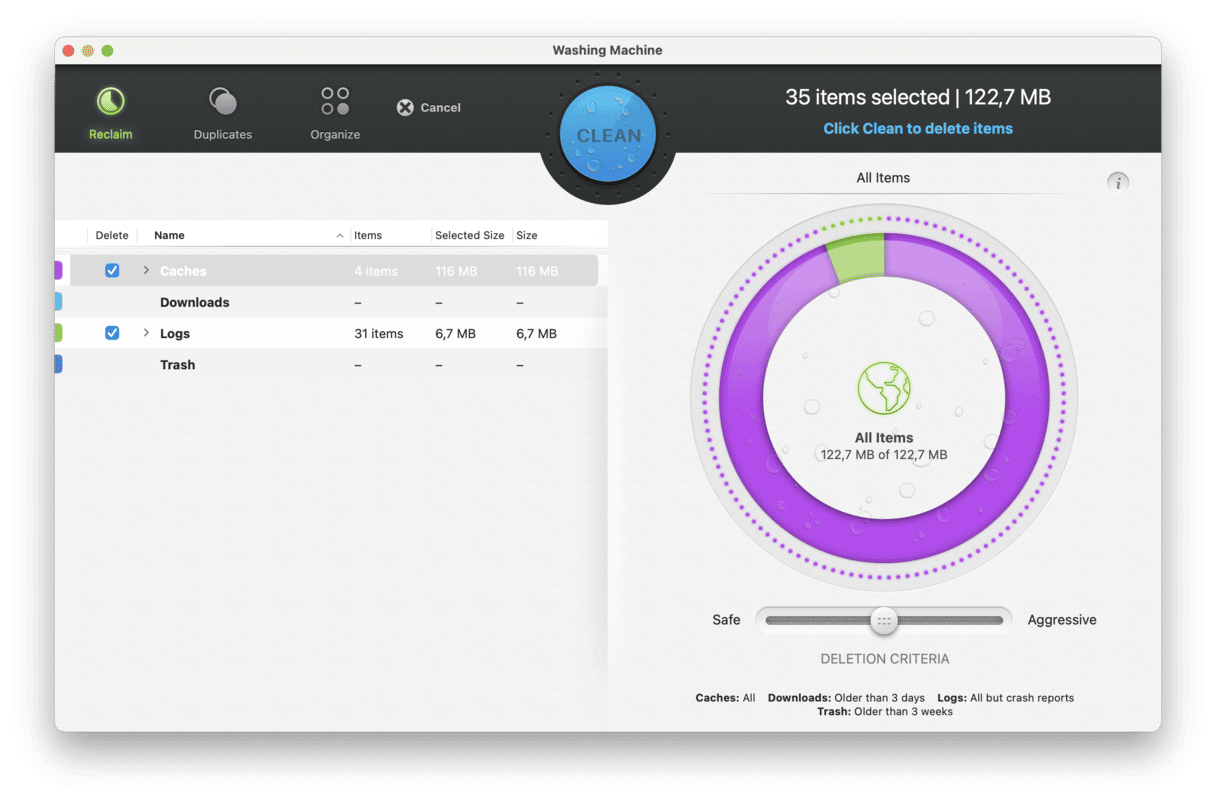This screenshot has width=1216, height=804.
Task: Click the Selected Size column header
Action: click(469, 235)
